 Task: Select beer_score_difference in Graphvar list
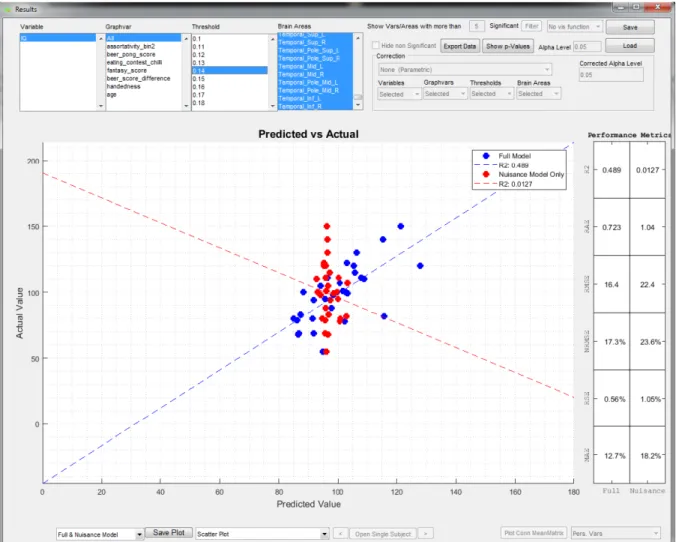144,78
